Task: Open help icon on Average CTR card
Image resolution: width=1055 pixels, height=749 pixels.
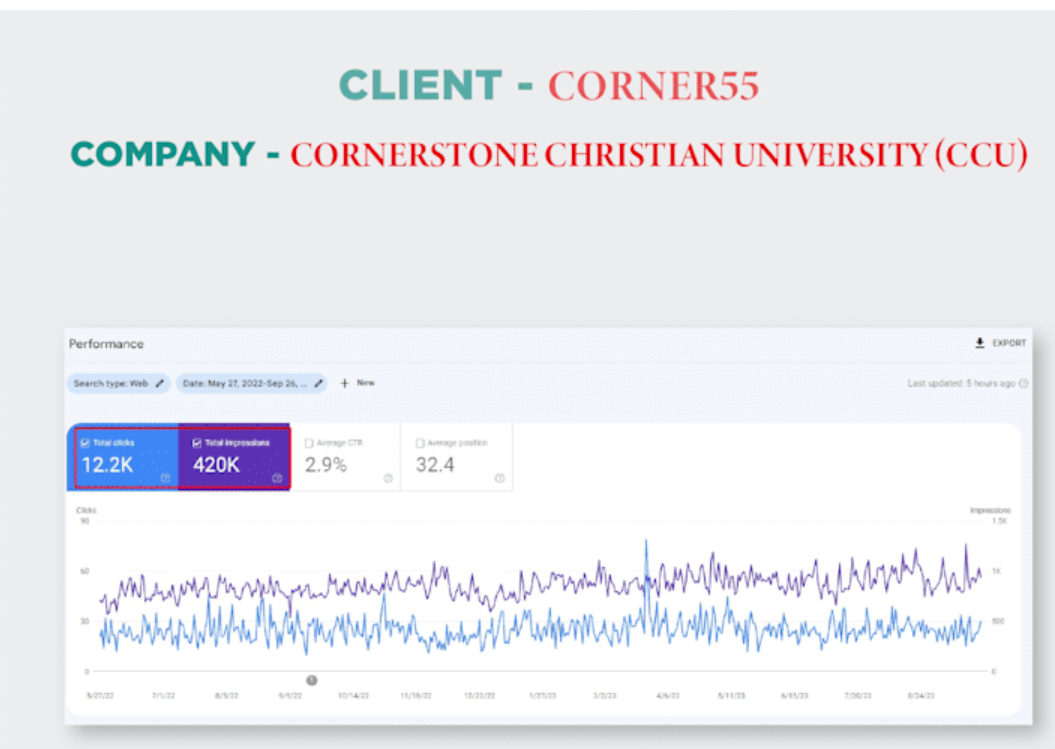Action: 388,478
